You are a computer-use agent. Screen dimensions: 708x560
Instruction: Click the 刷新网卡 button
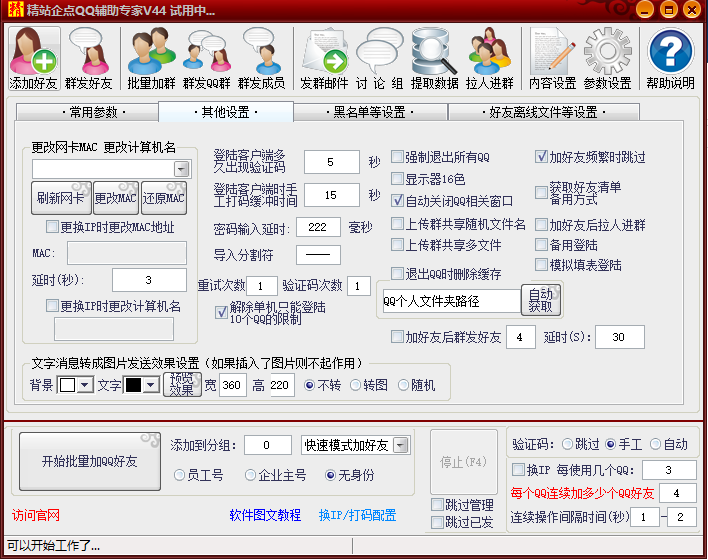(x=61, y=198)
